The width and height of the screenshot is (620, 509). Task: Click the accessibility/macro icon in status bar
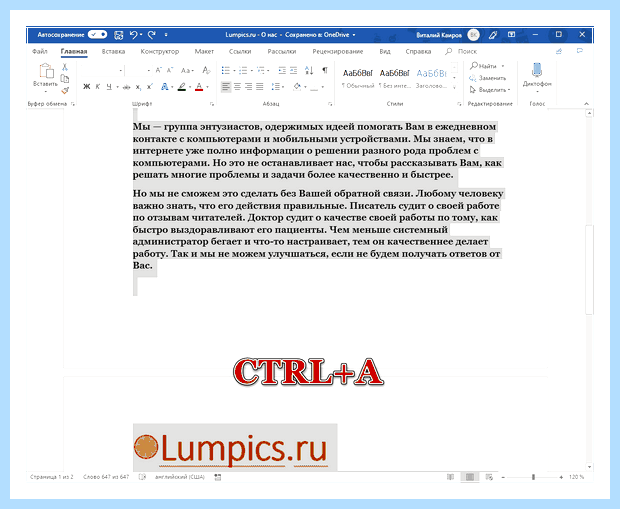[x=218, y=477]
